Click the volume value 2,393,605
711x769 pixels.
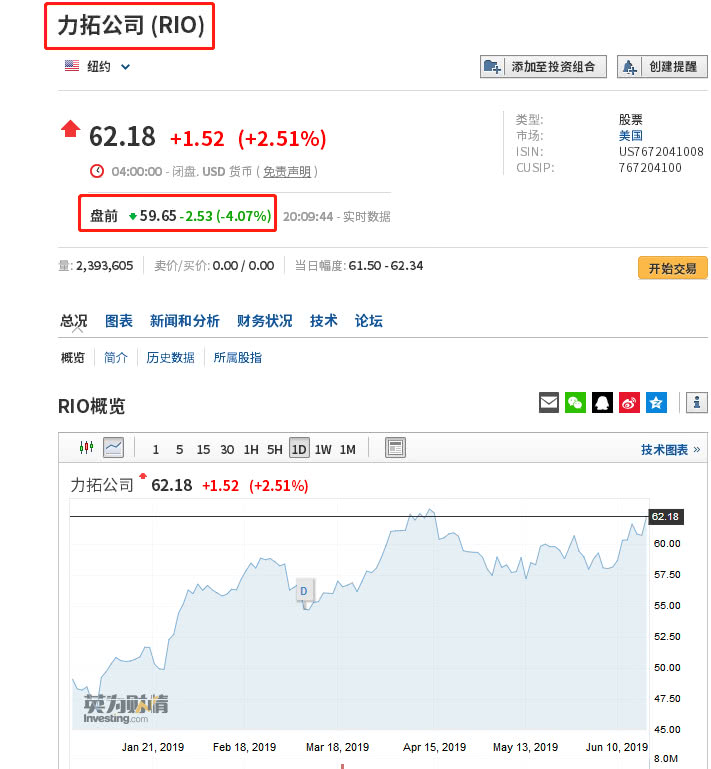click(x=104, y=265)
